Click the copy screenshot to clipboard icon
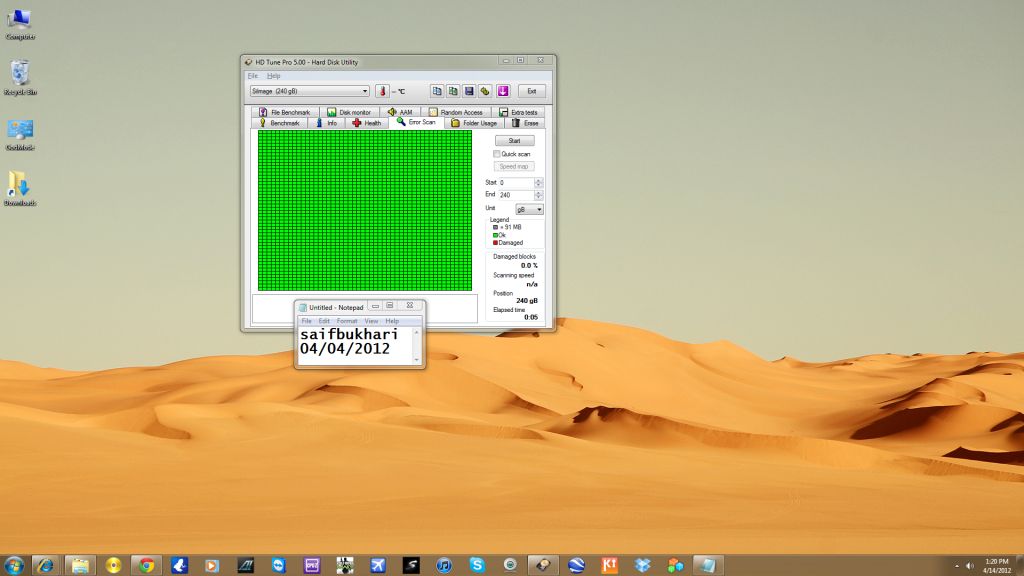 453,91
